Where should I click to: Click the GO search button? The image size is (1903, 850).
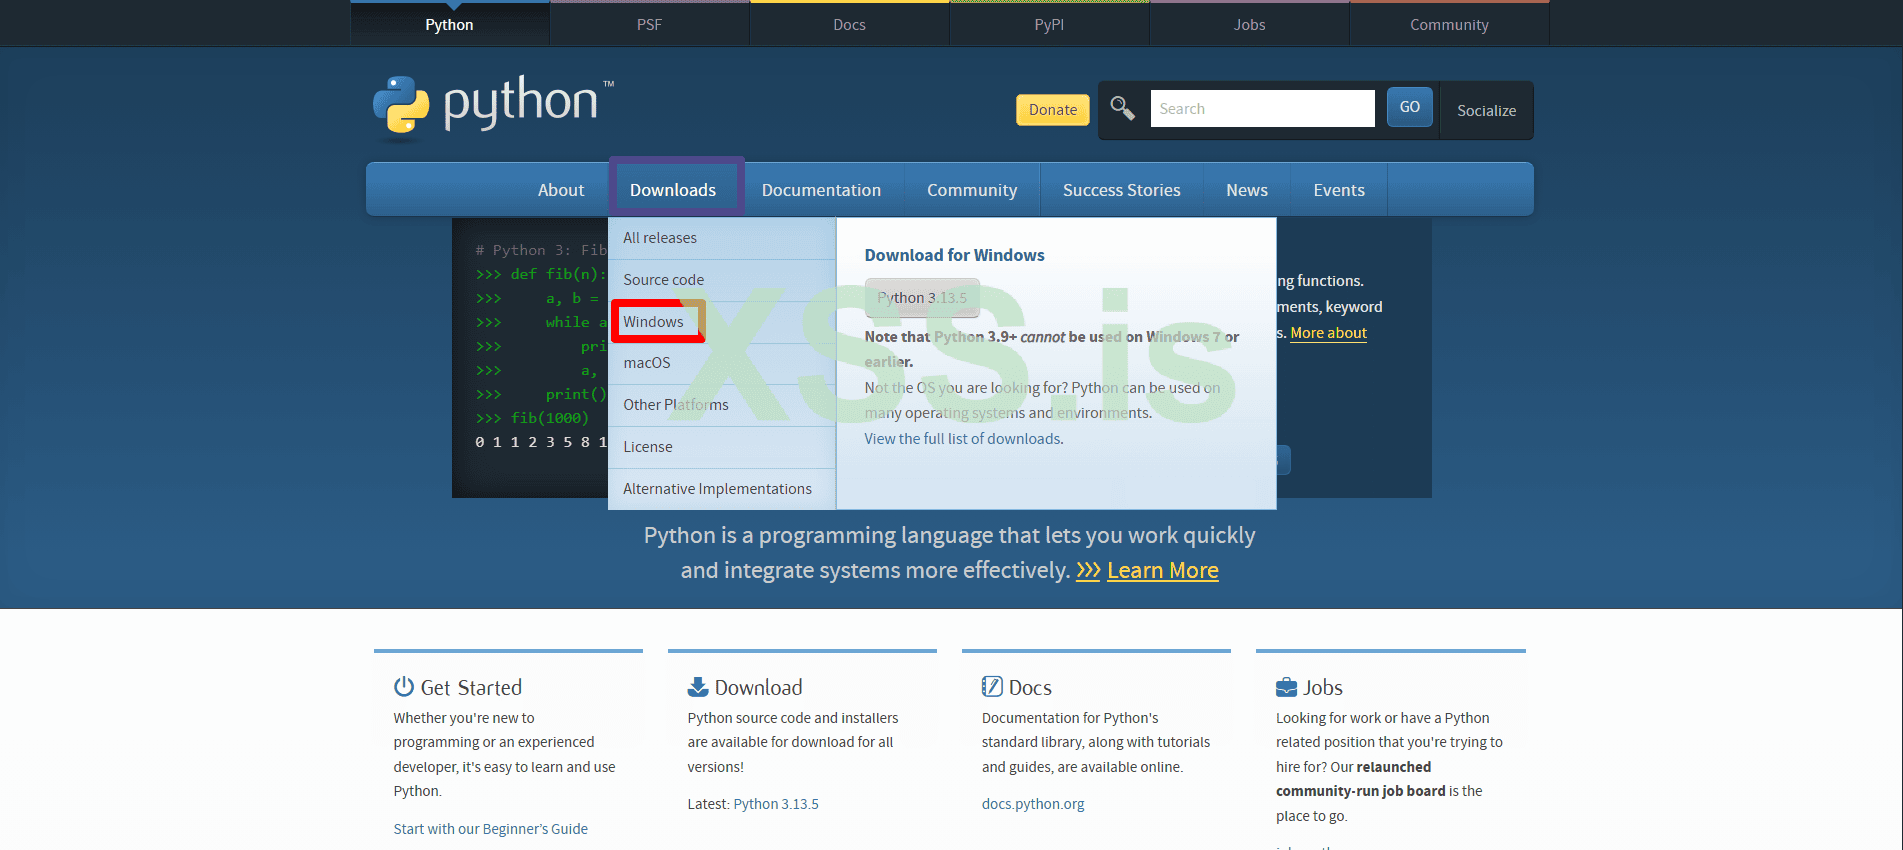1410,107
